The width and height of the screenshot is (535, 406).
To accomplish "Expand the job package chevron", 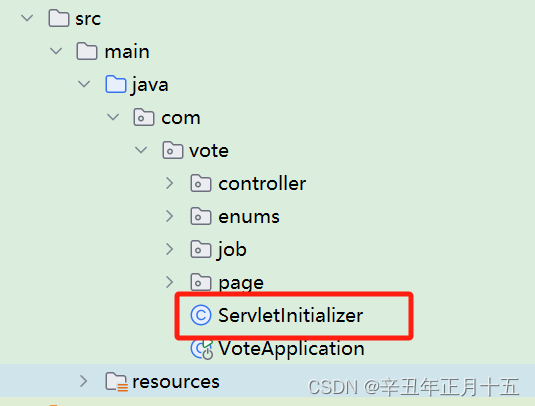I will click(x=170, y=249).
